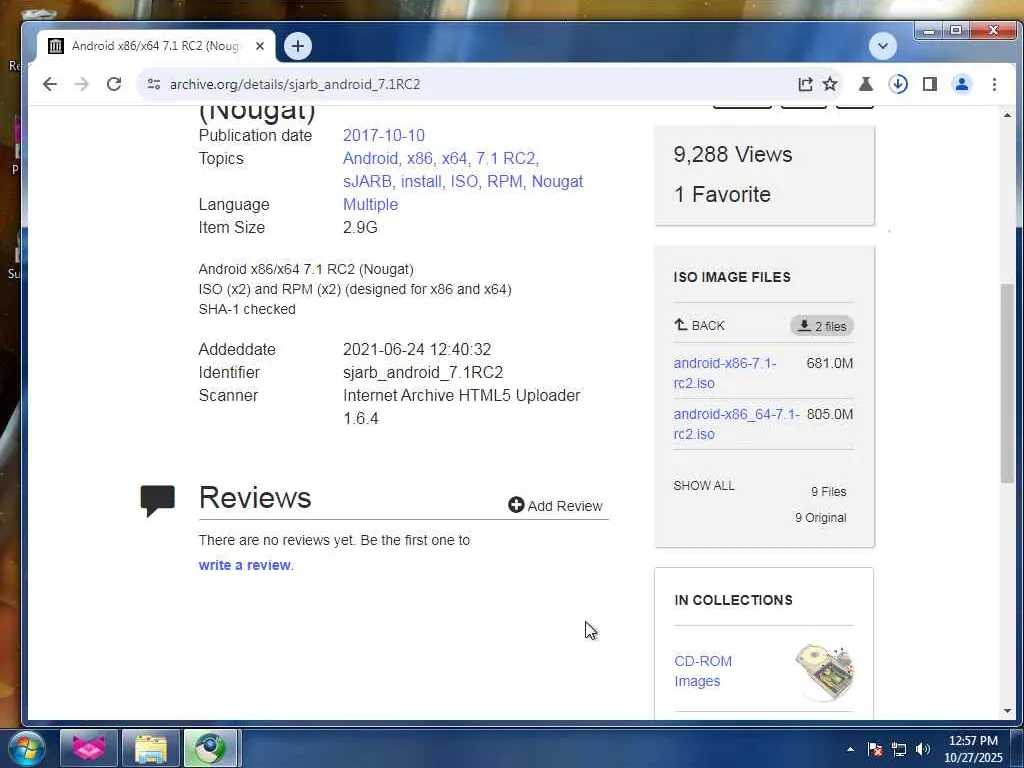
Task: Select the Item Size value 2.9G
Action: (x=360, y=227)
